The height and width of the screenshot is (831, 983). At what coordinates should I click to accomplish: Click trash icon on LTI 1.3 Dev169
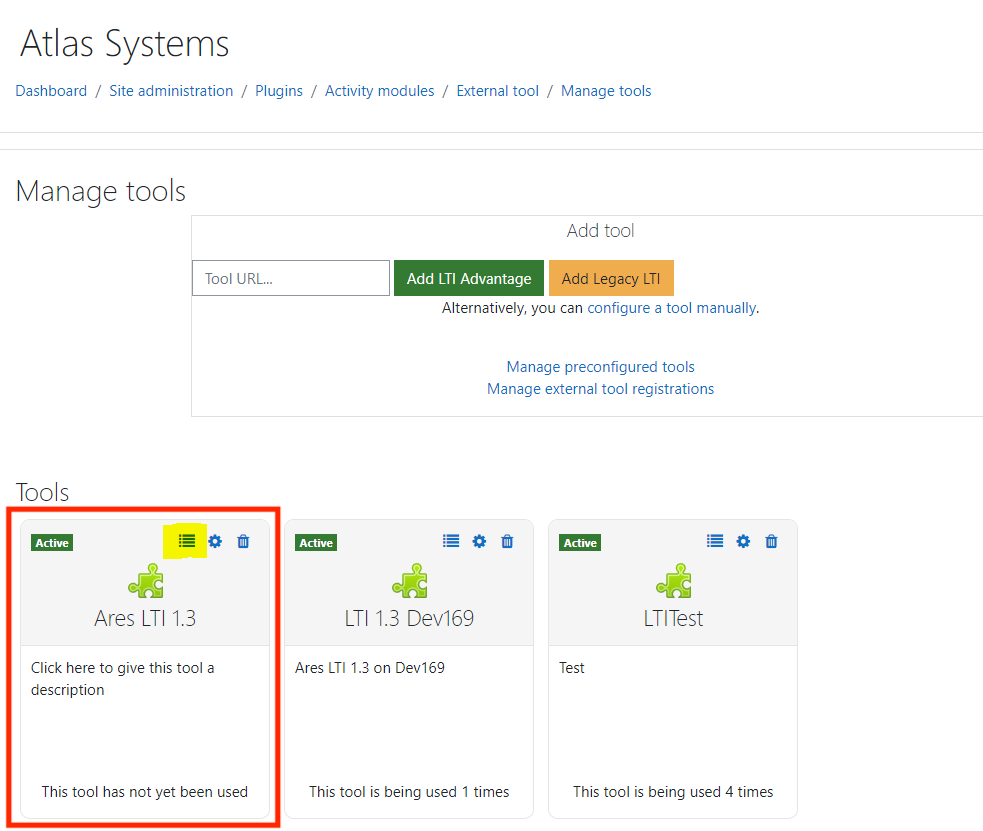click(x=507, y=541)
